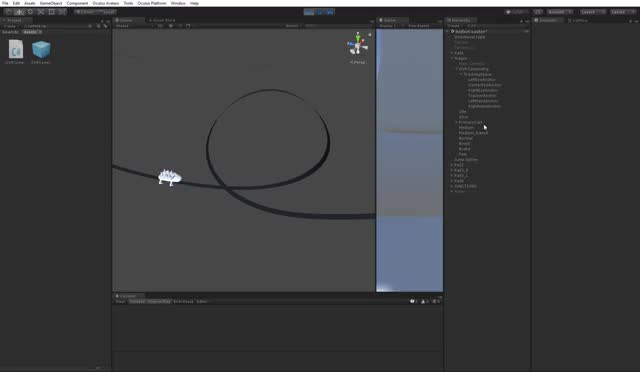Viewport: 640px width, 372px height.
Task: Click the Play button
Action: tap(309, 12)
